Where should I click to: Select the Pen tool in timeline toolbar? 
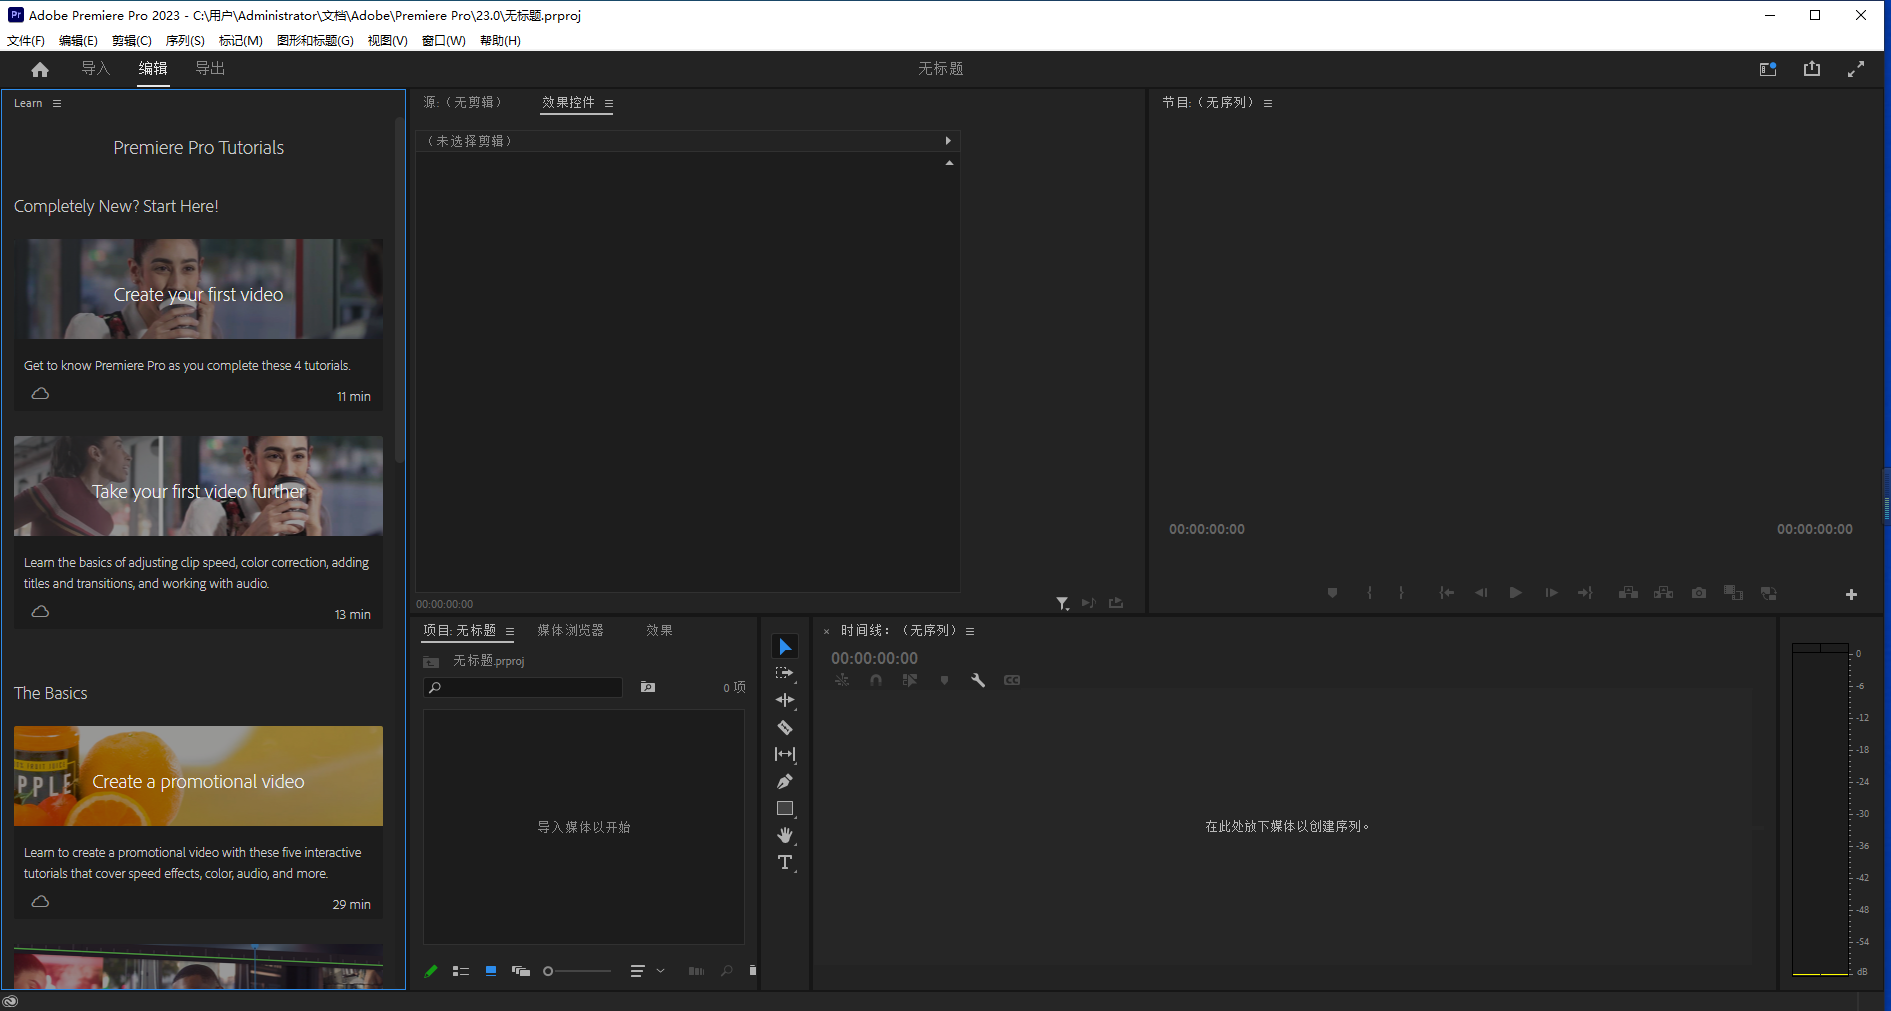[785, 781]
